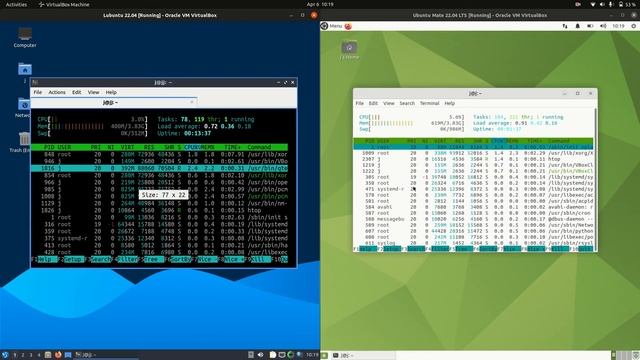
Task: Open File menu in MATE terminal
Action: coord(360,104)
